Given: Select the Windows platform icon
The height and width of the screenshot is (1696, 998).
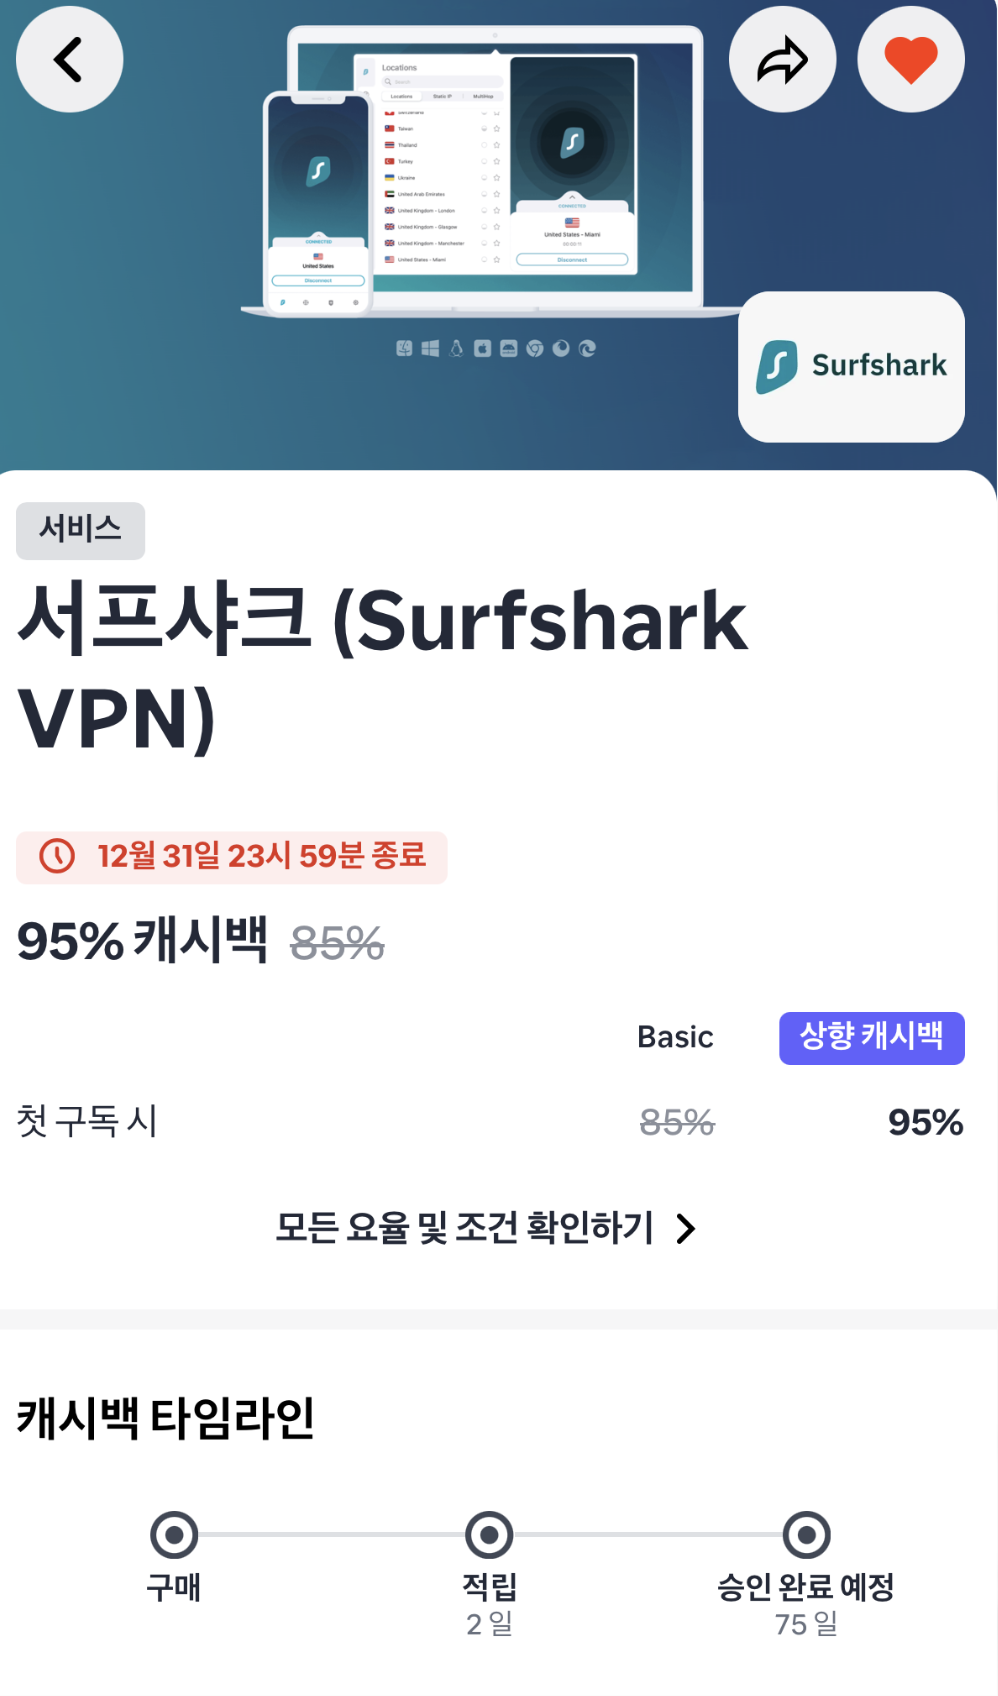Looking at the screenshot, I should pos(429,348).
